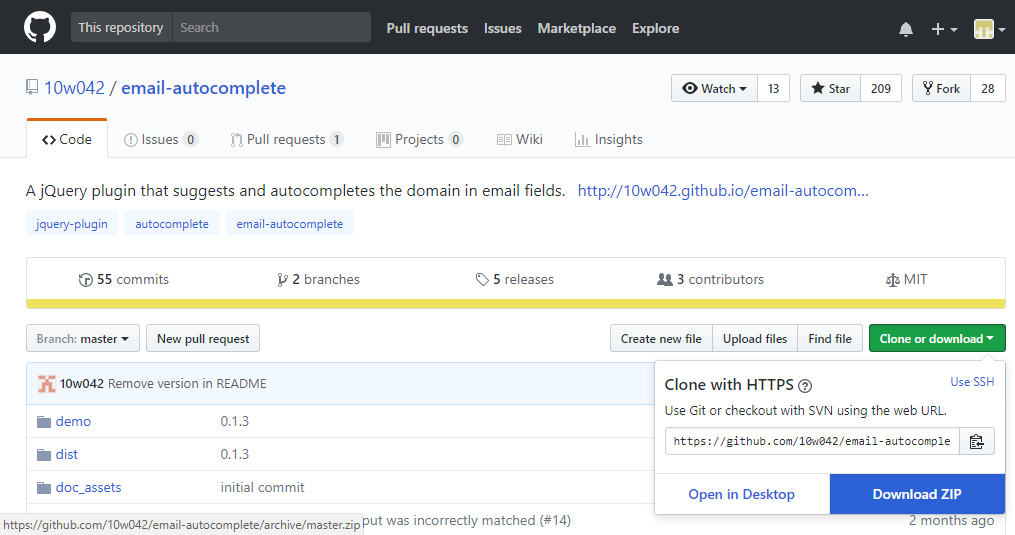This screenshot has height=535, width=1015.
Task: Click the repository book icon beside 10w042
Action: click(32, 87)
